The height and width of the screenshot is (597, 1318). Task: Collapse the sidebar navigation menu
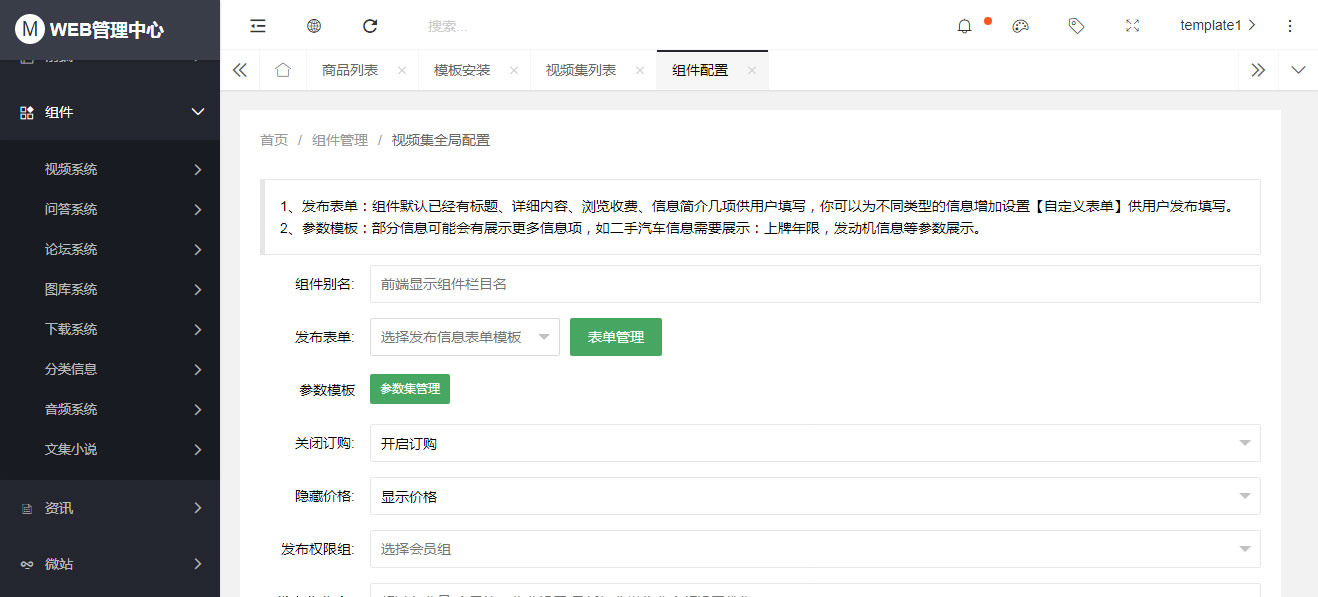(257, 25)
